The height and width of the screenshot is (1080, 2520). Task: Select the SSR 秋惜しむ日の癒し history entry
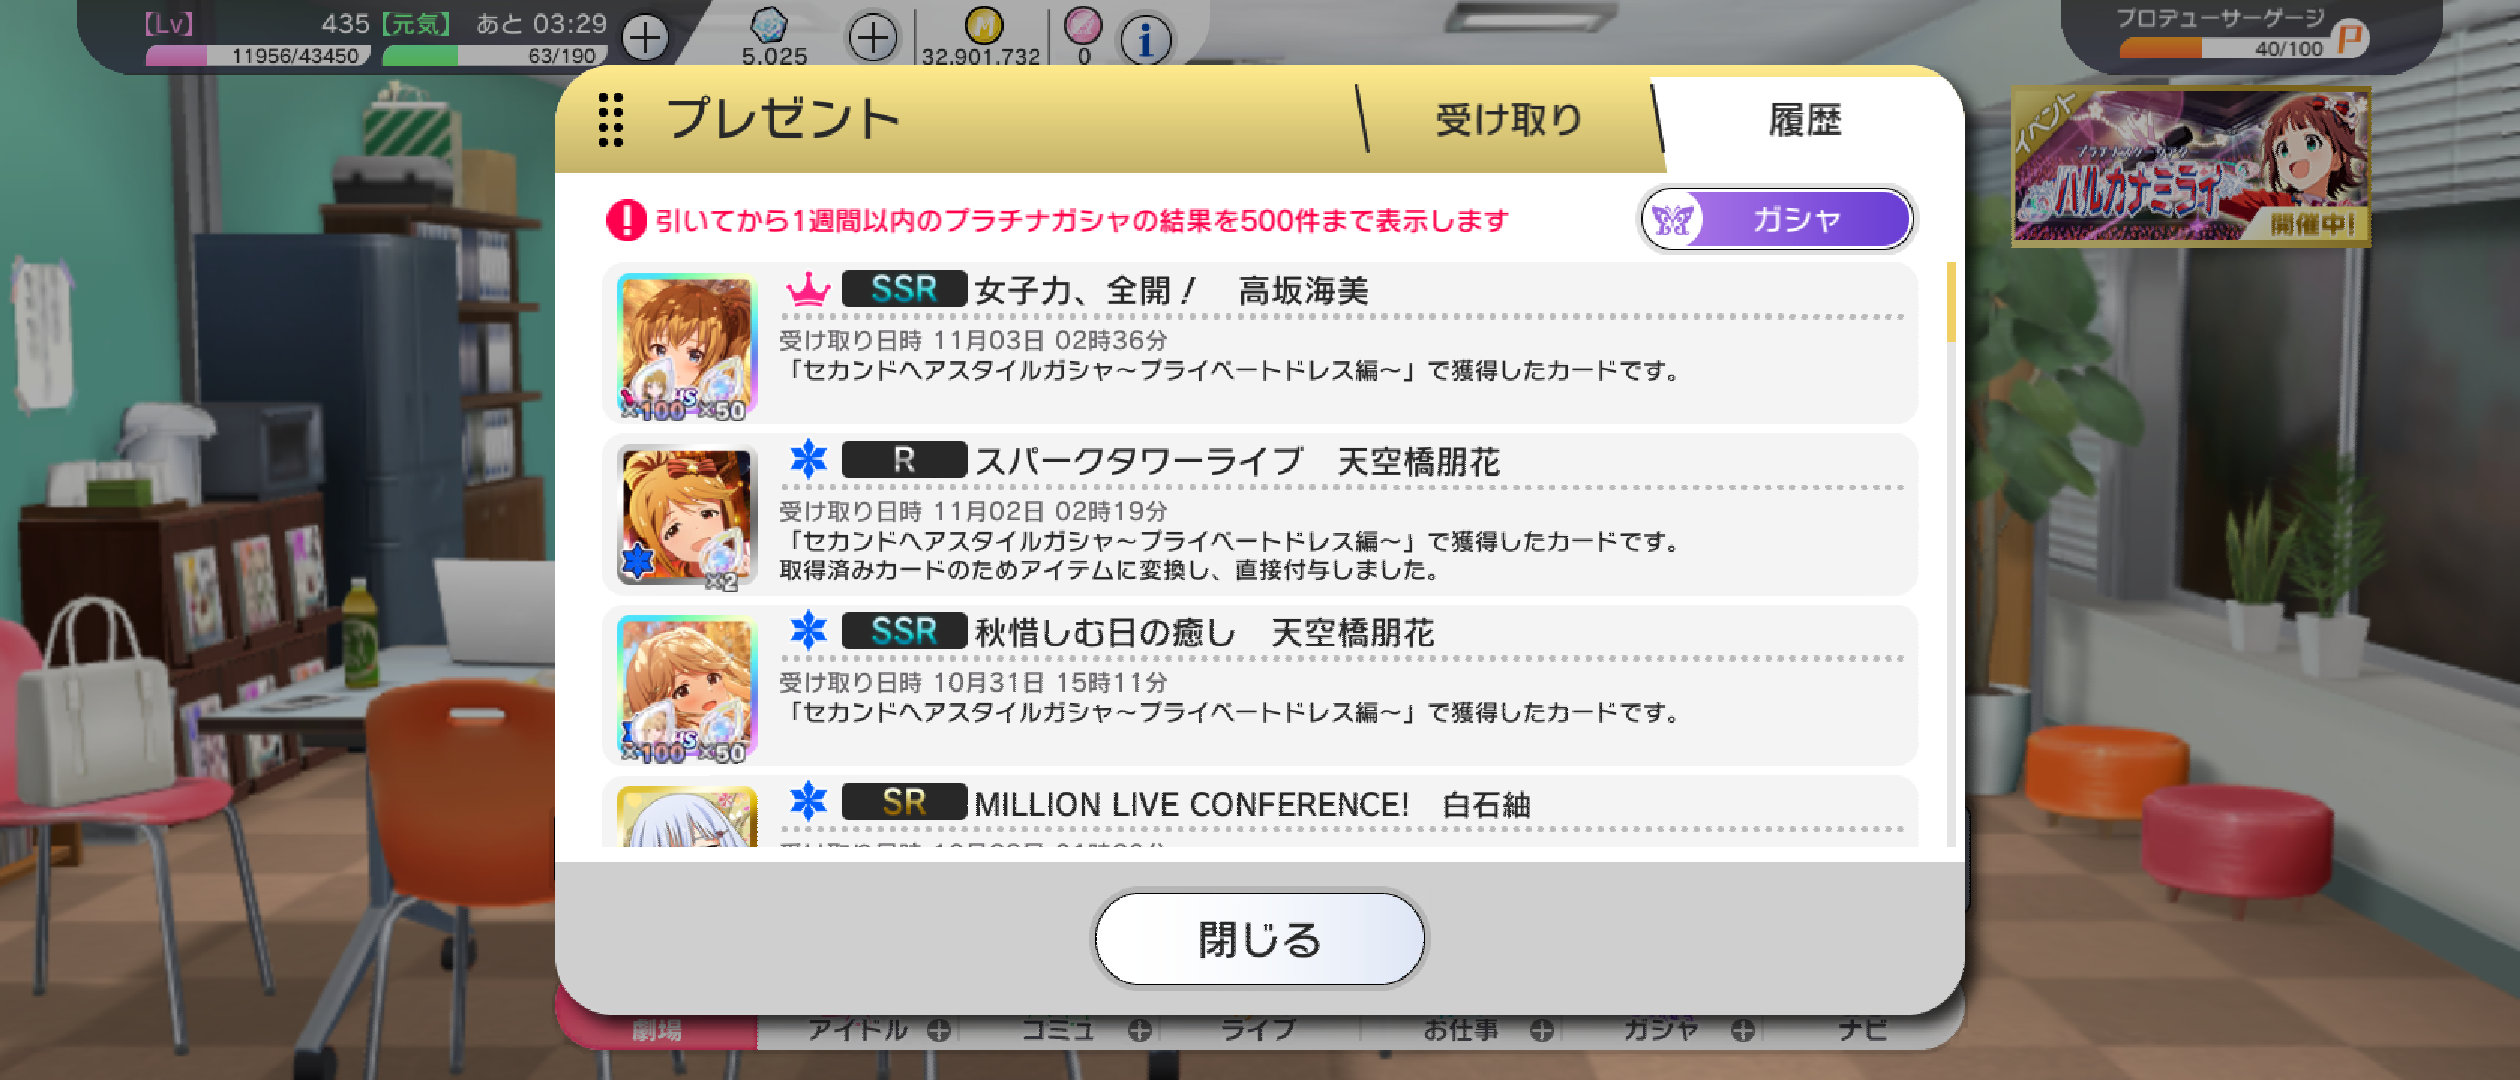pyautogui.click(x=1260, y=686)
